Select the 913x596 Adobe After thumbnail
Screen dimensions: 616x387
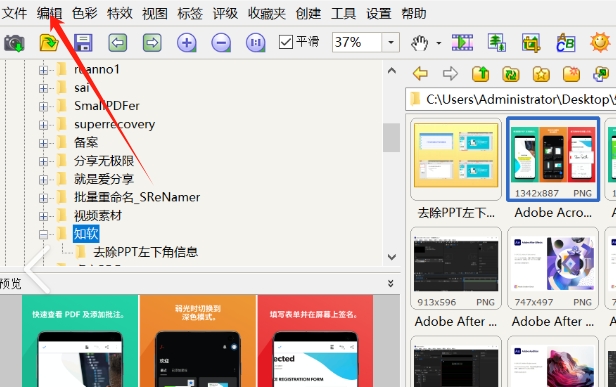point(456,268)
